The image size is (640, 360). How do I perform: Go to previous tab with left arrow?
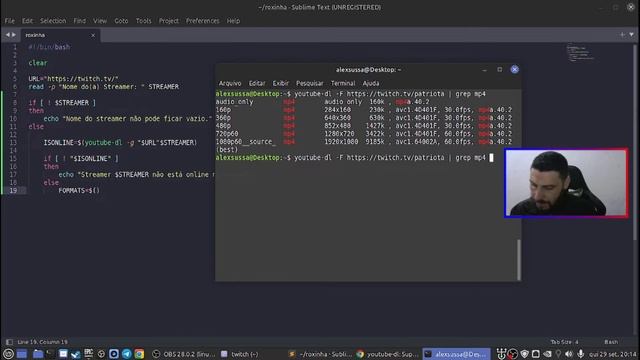7,35
